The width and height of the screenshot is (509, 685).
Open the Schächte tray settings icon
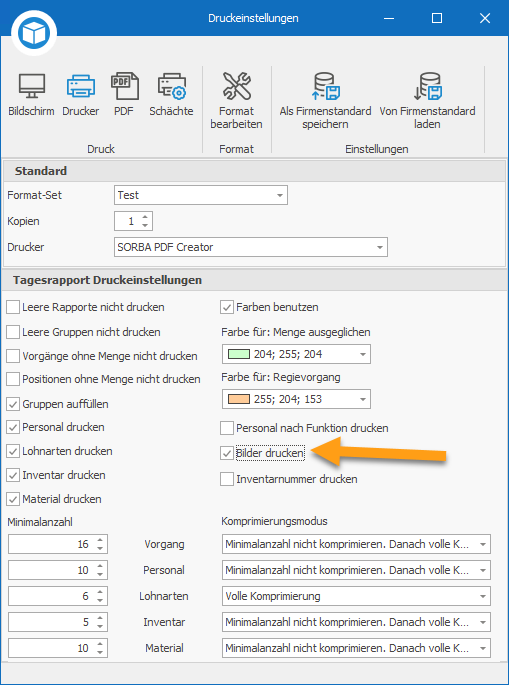tap(171, 86)
